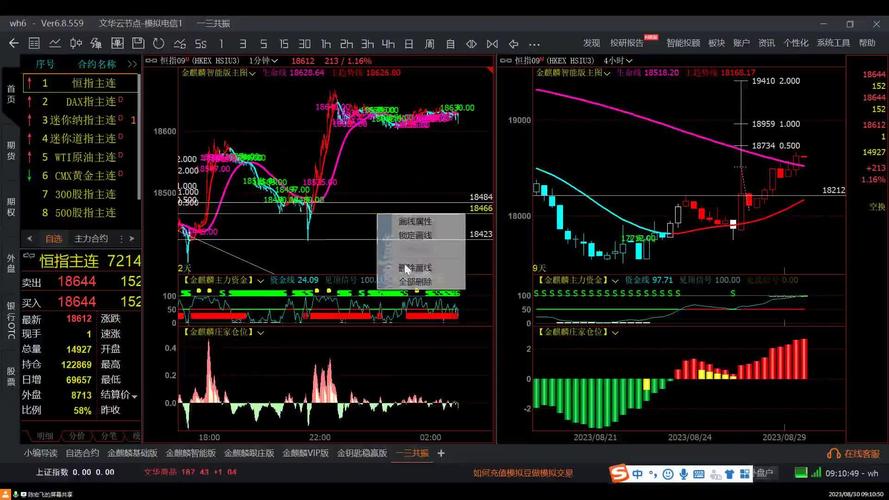889x500 pixels.
Task: Click the Sogou input method S icon
Action: pos(619,473)
